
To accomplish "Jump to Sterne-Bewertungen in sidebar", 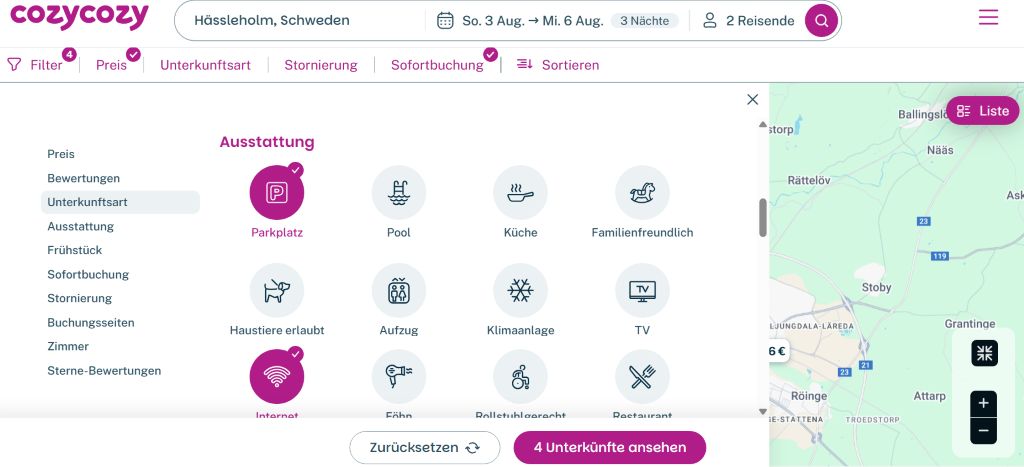I will pos(104,370).
